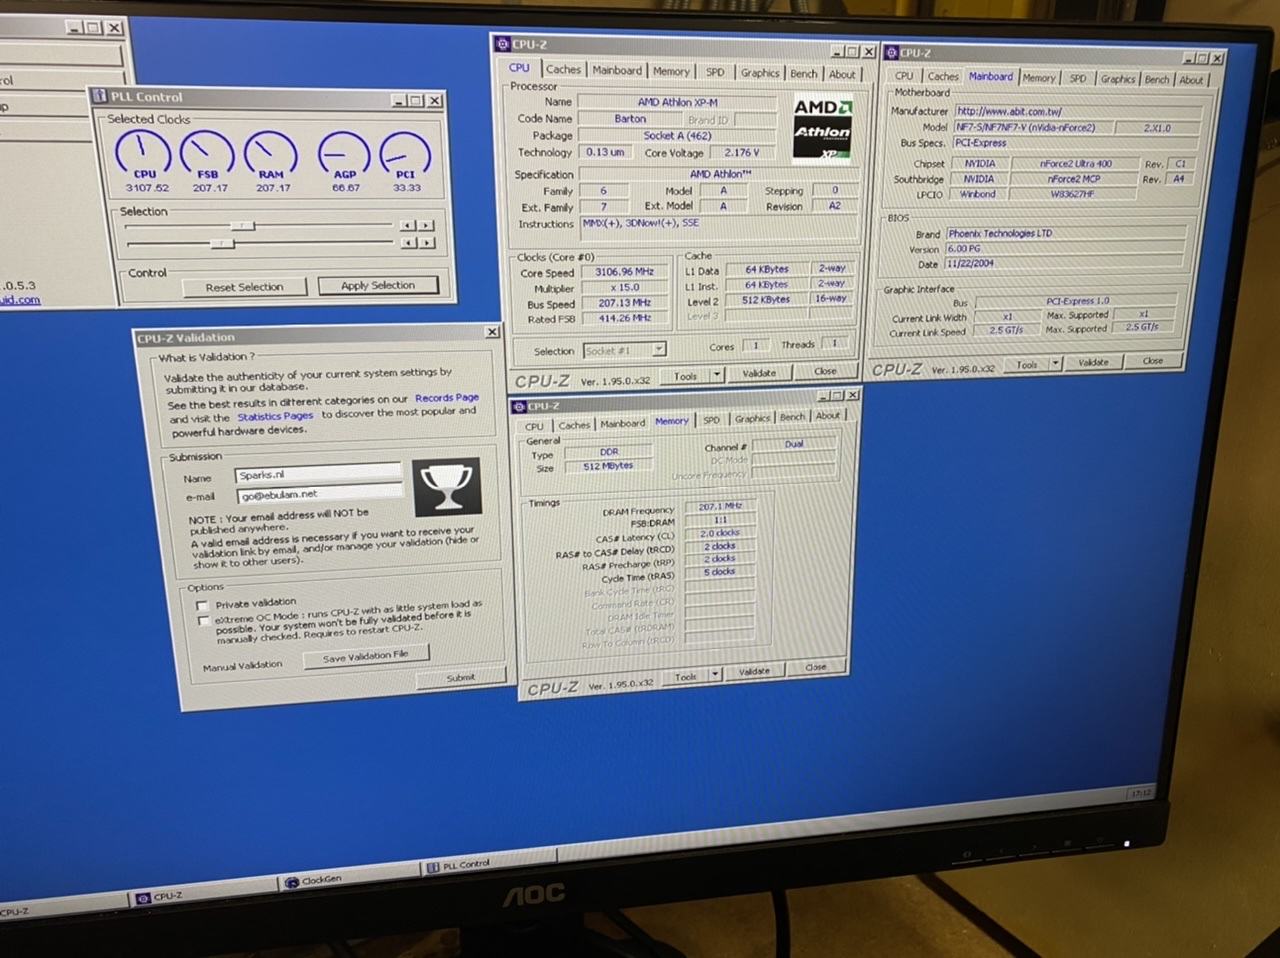Click Reset Selection in PLL Control
The height and width of the screenshot is (958, 1280).
coord(245,287)
